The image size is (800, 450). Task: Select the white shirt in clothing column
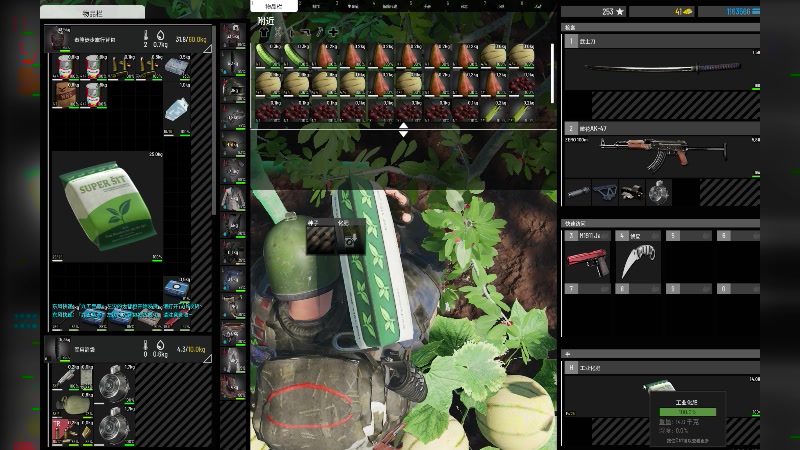233,198
